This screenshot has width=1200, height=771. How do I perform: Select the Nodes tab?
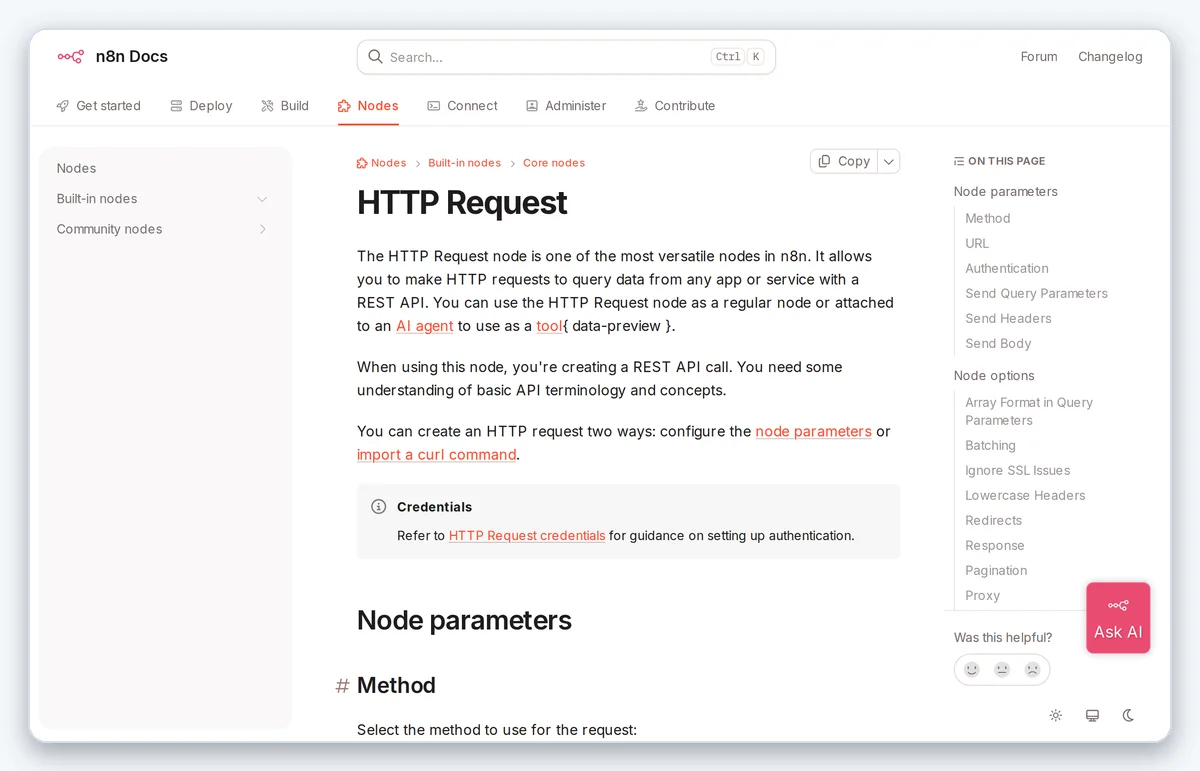(x=368, y=106)
